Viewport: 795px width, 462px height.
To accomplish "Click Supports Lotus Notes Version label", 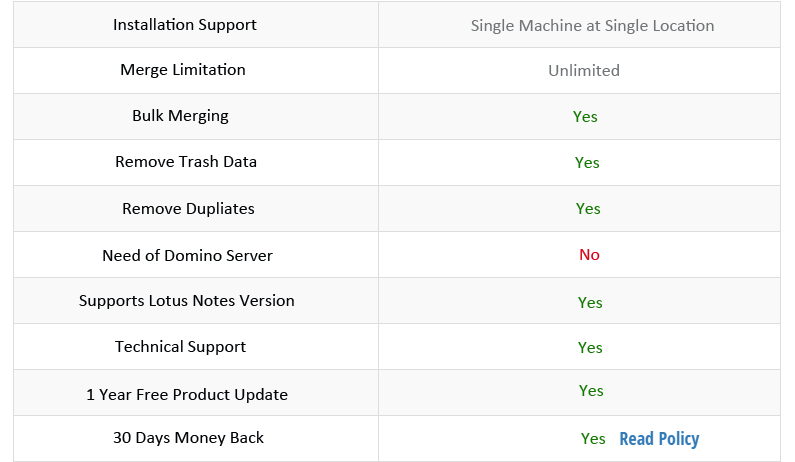I will 187,301.
